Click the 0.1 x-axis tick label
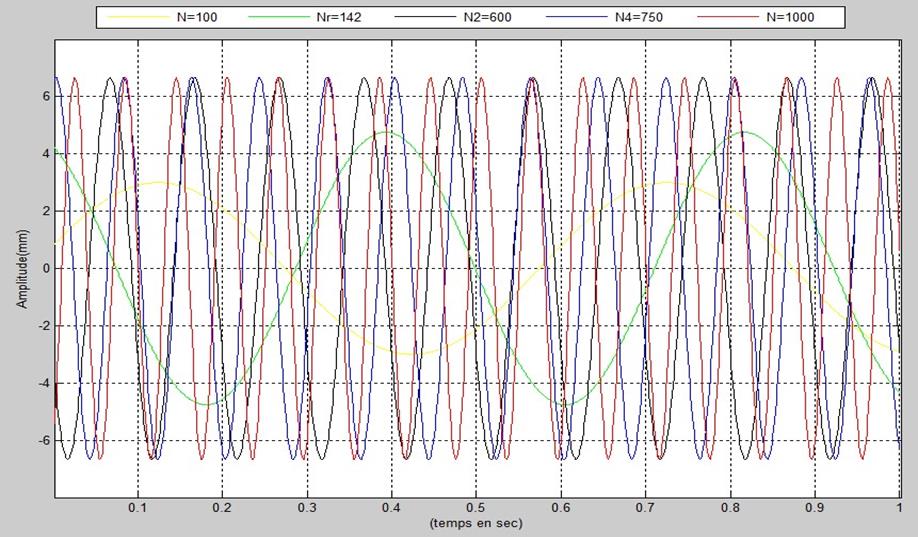This screenshot has width=918, height=537. [x=138, y=508]
